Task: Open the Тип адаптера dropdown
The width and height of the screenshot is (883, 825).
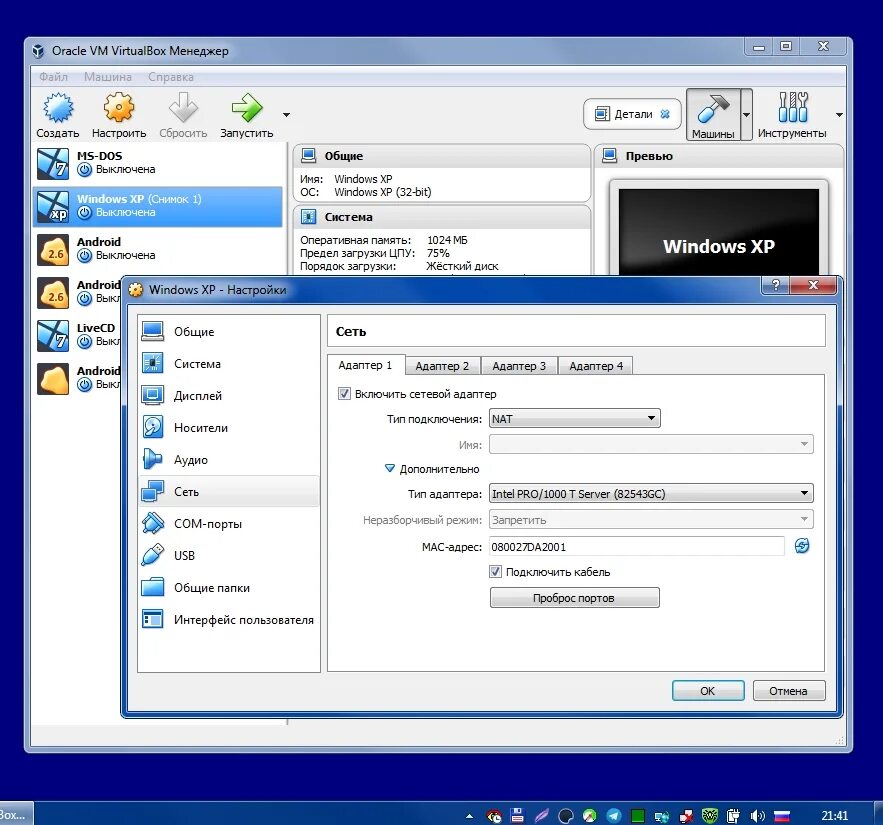Action: 651,494
